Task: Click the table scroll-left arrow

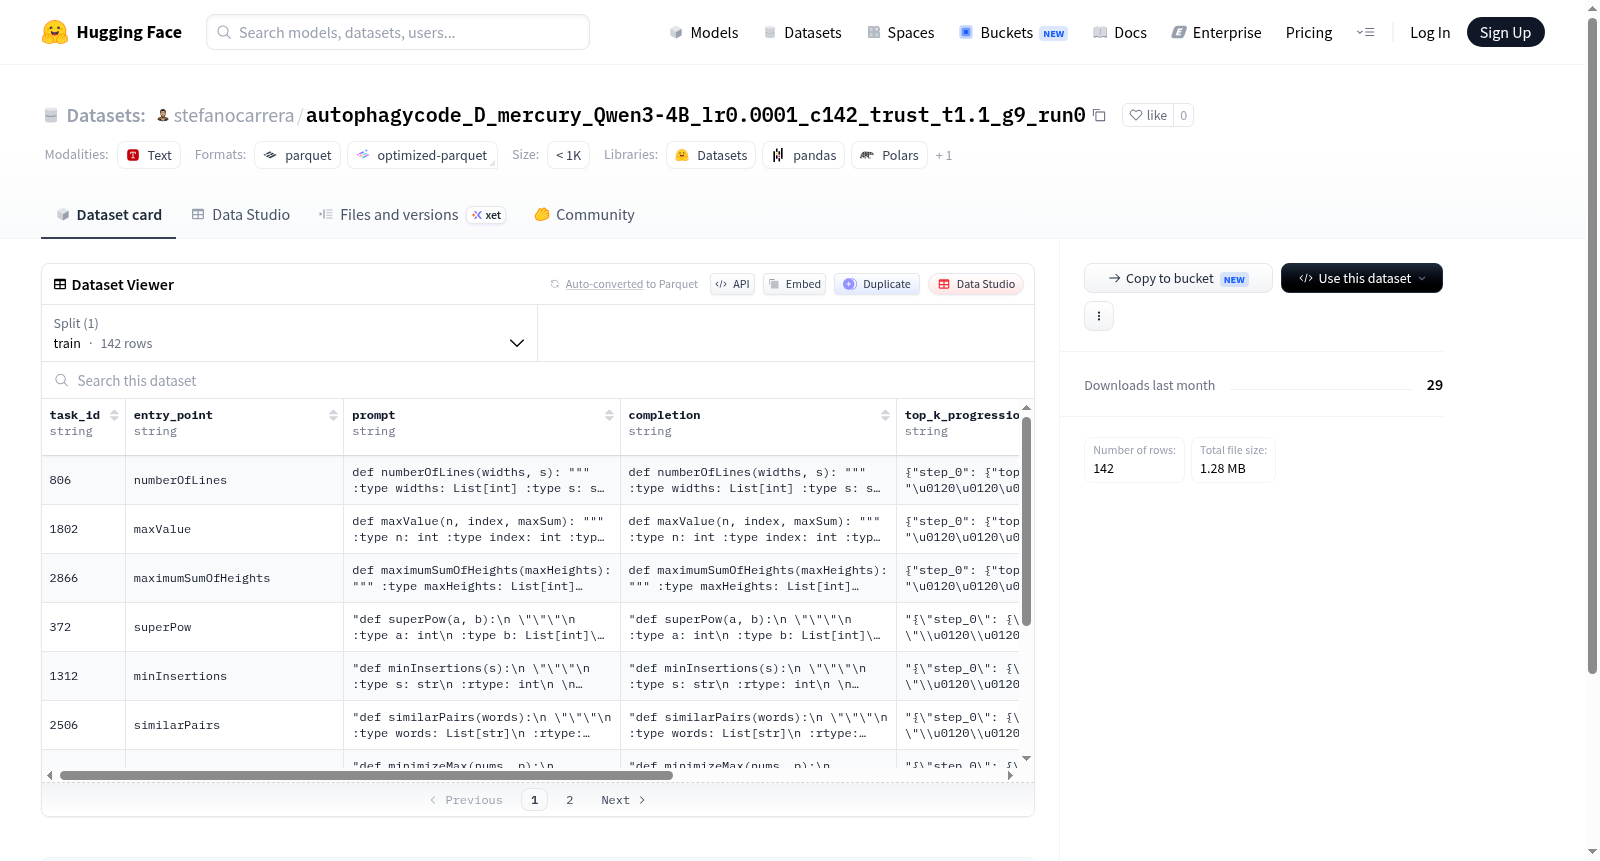Action: [50, 775]
